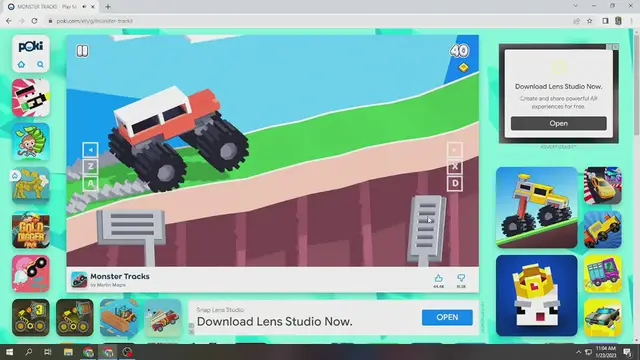The image size is (640, 360).
Task: Open the Poki home icon
Action: click(21, 64)
